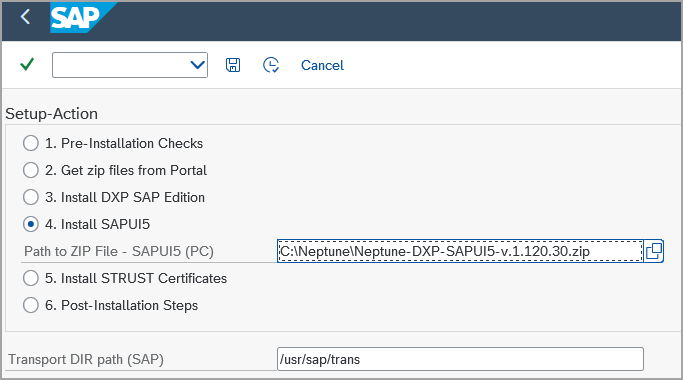Open the value help for ZIP path
This screenshot has width=683, height=380.
coord(653,251)
